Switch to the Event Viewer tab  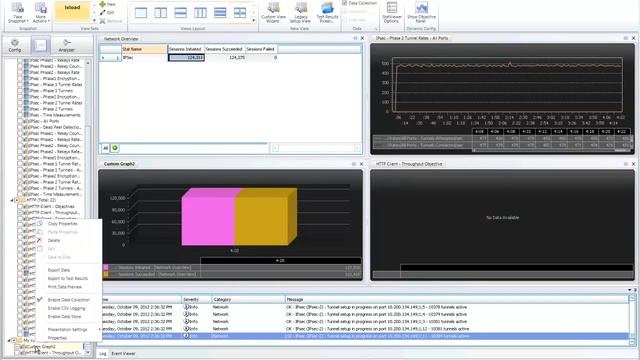click(x=123, y=353)
